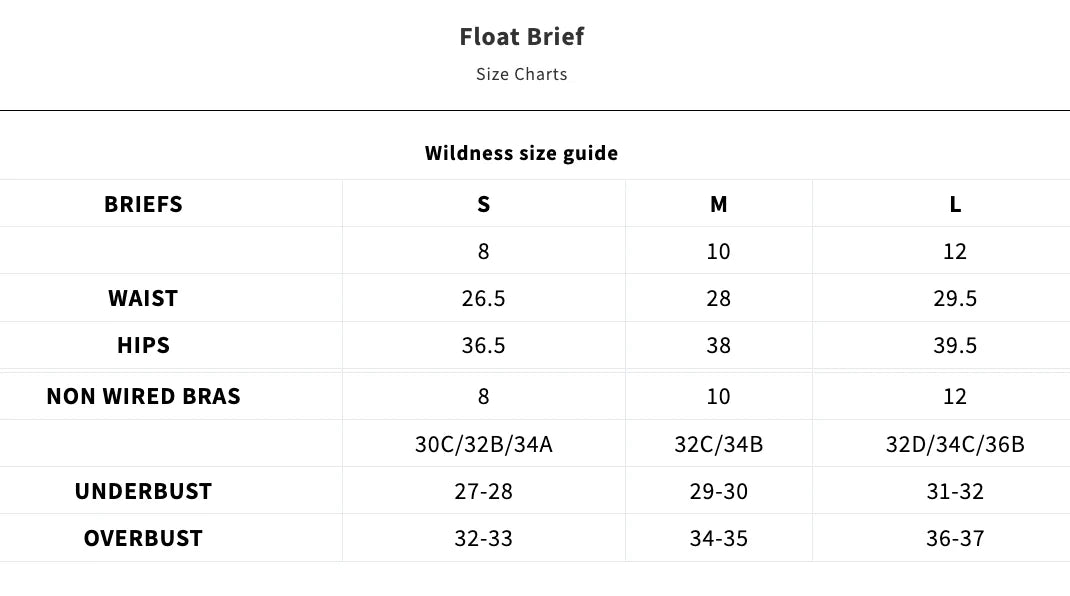Click overbust range 32-33 cell
Image resolution: width=1070 pixels, height=596 pixels.
click(x=483, y=538)
